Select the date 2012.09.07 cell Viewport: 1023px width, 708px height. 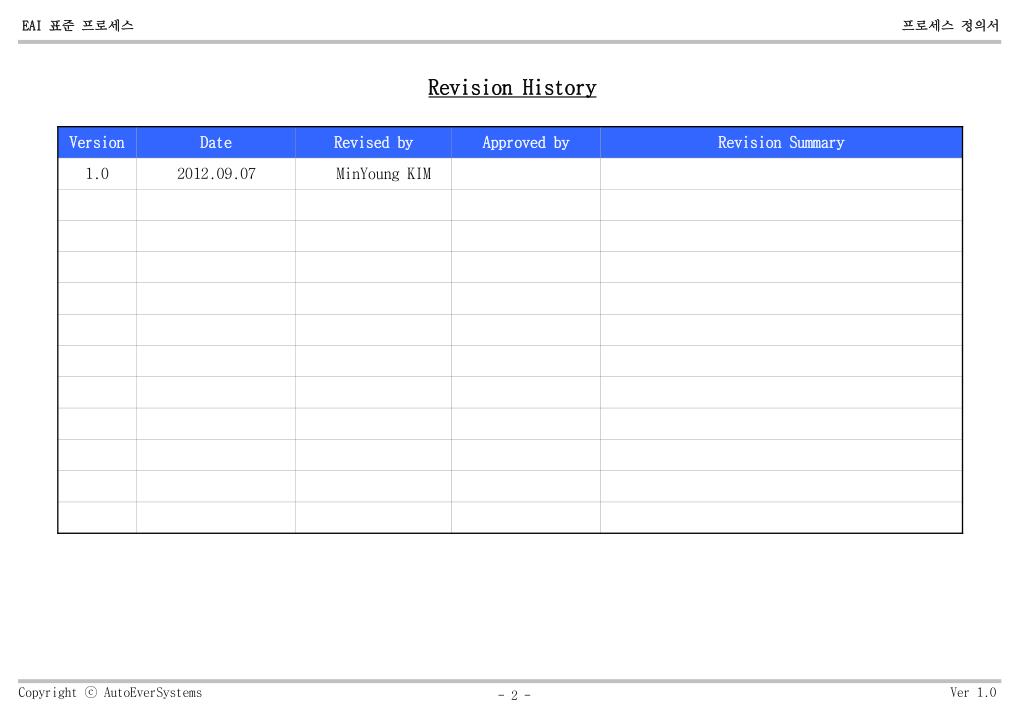pos(216,174)
